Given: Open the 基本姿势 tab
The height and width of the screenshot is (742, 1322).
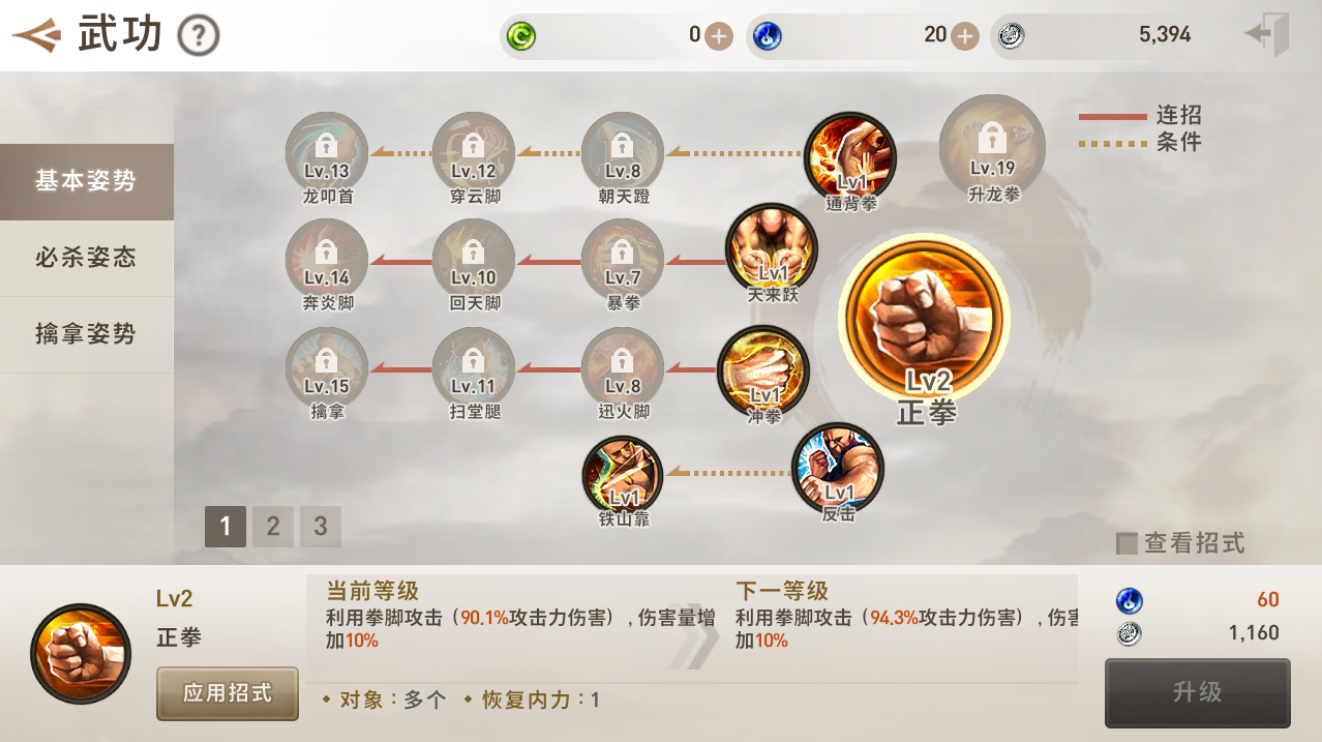Looking at the screenshot, I should tap(86, 182).
